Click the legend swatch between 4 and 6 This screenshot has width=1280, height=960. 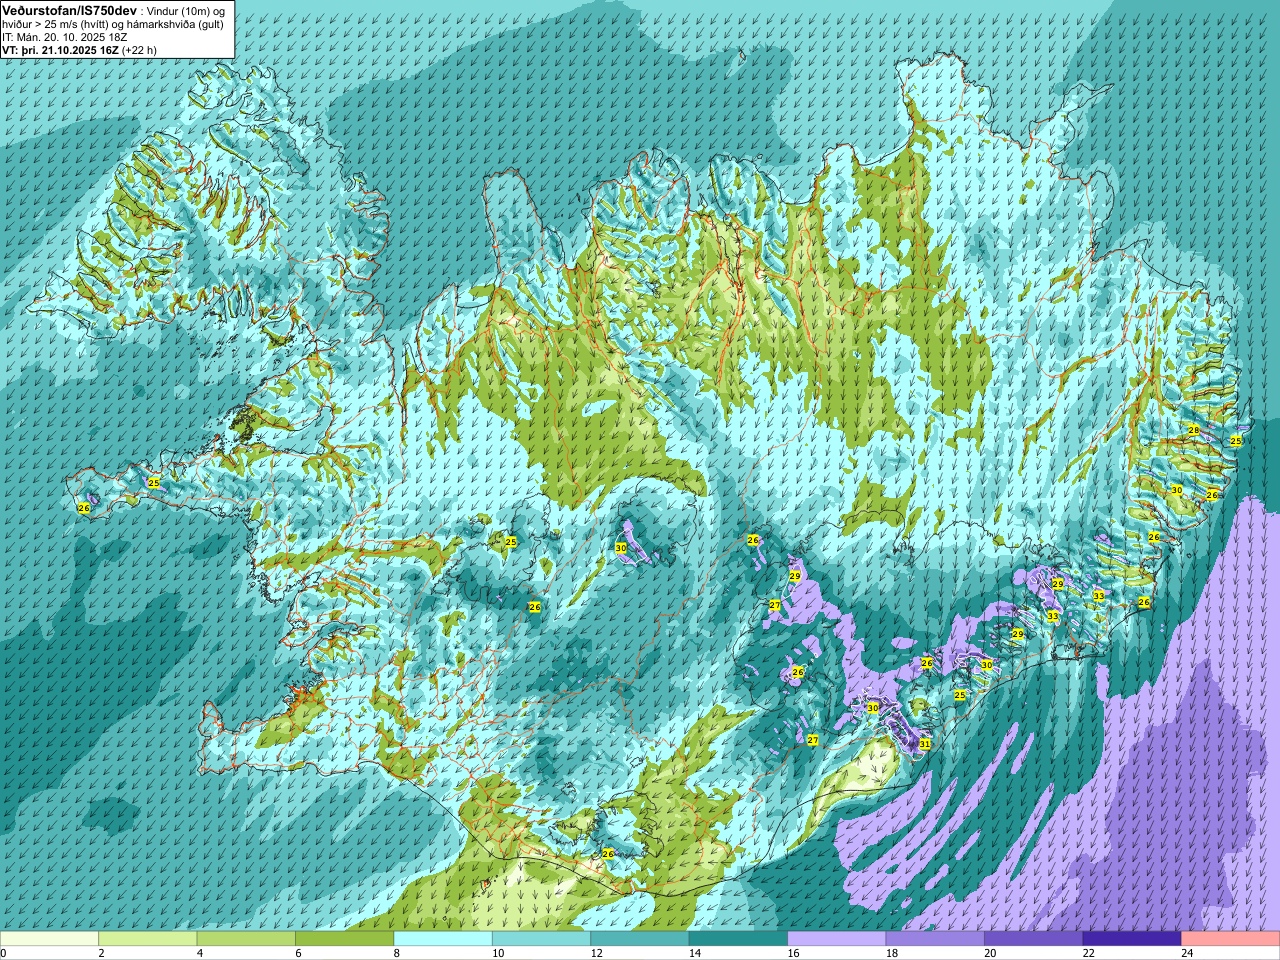246,938
